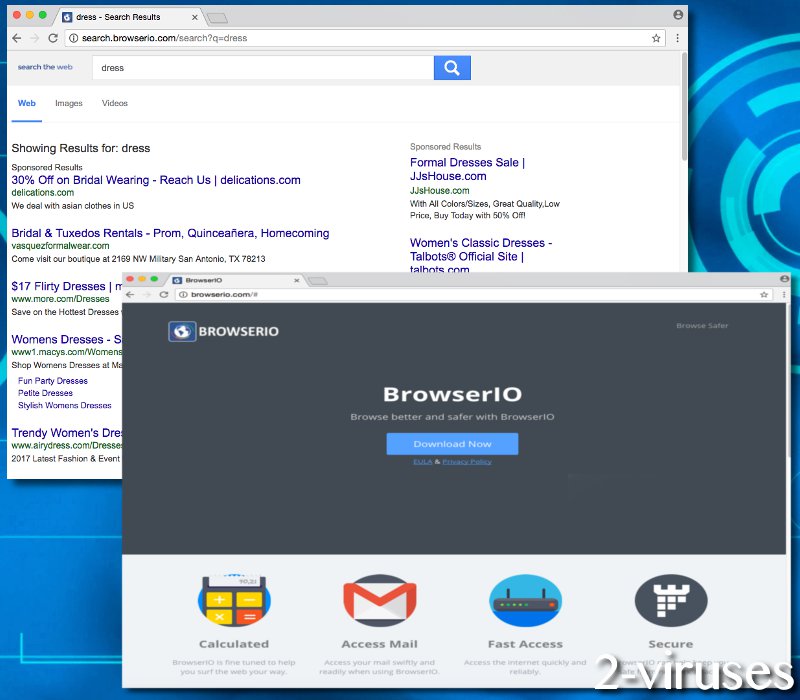Click the Browse Safer link
Viewport: 800px width, 700px height.
pos(703,326)
